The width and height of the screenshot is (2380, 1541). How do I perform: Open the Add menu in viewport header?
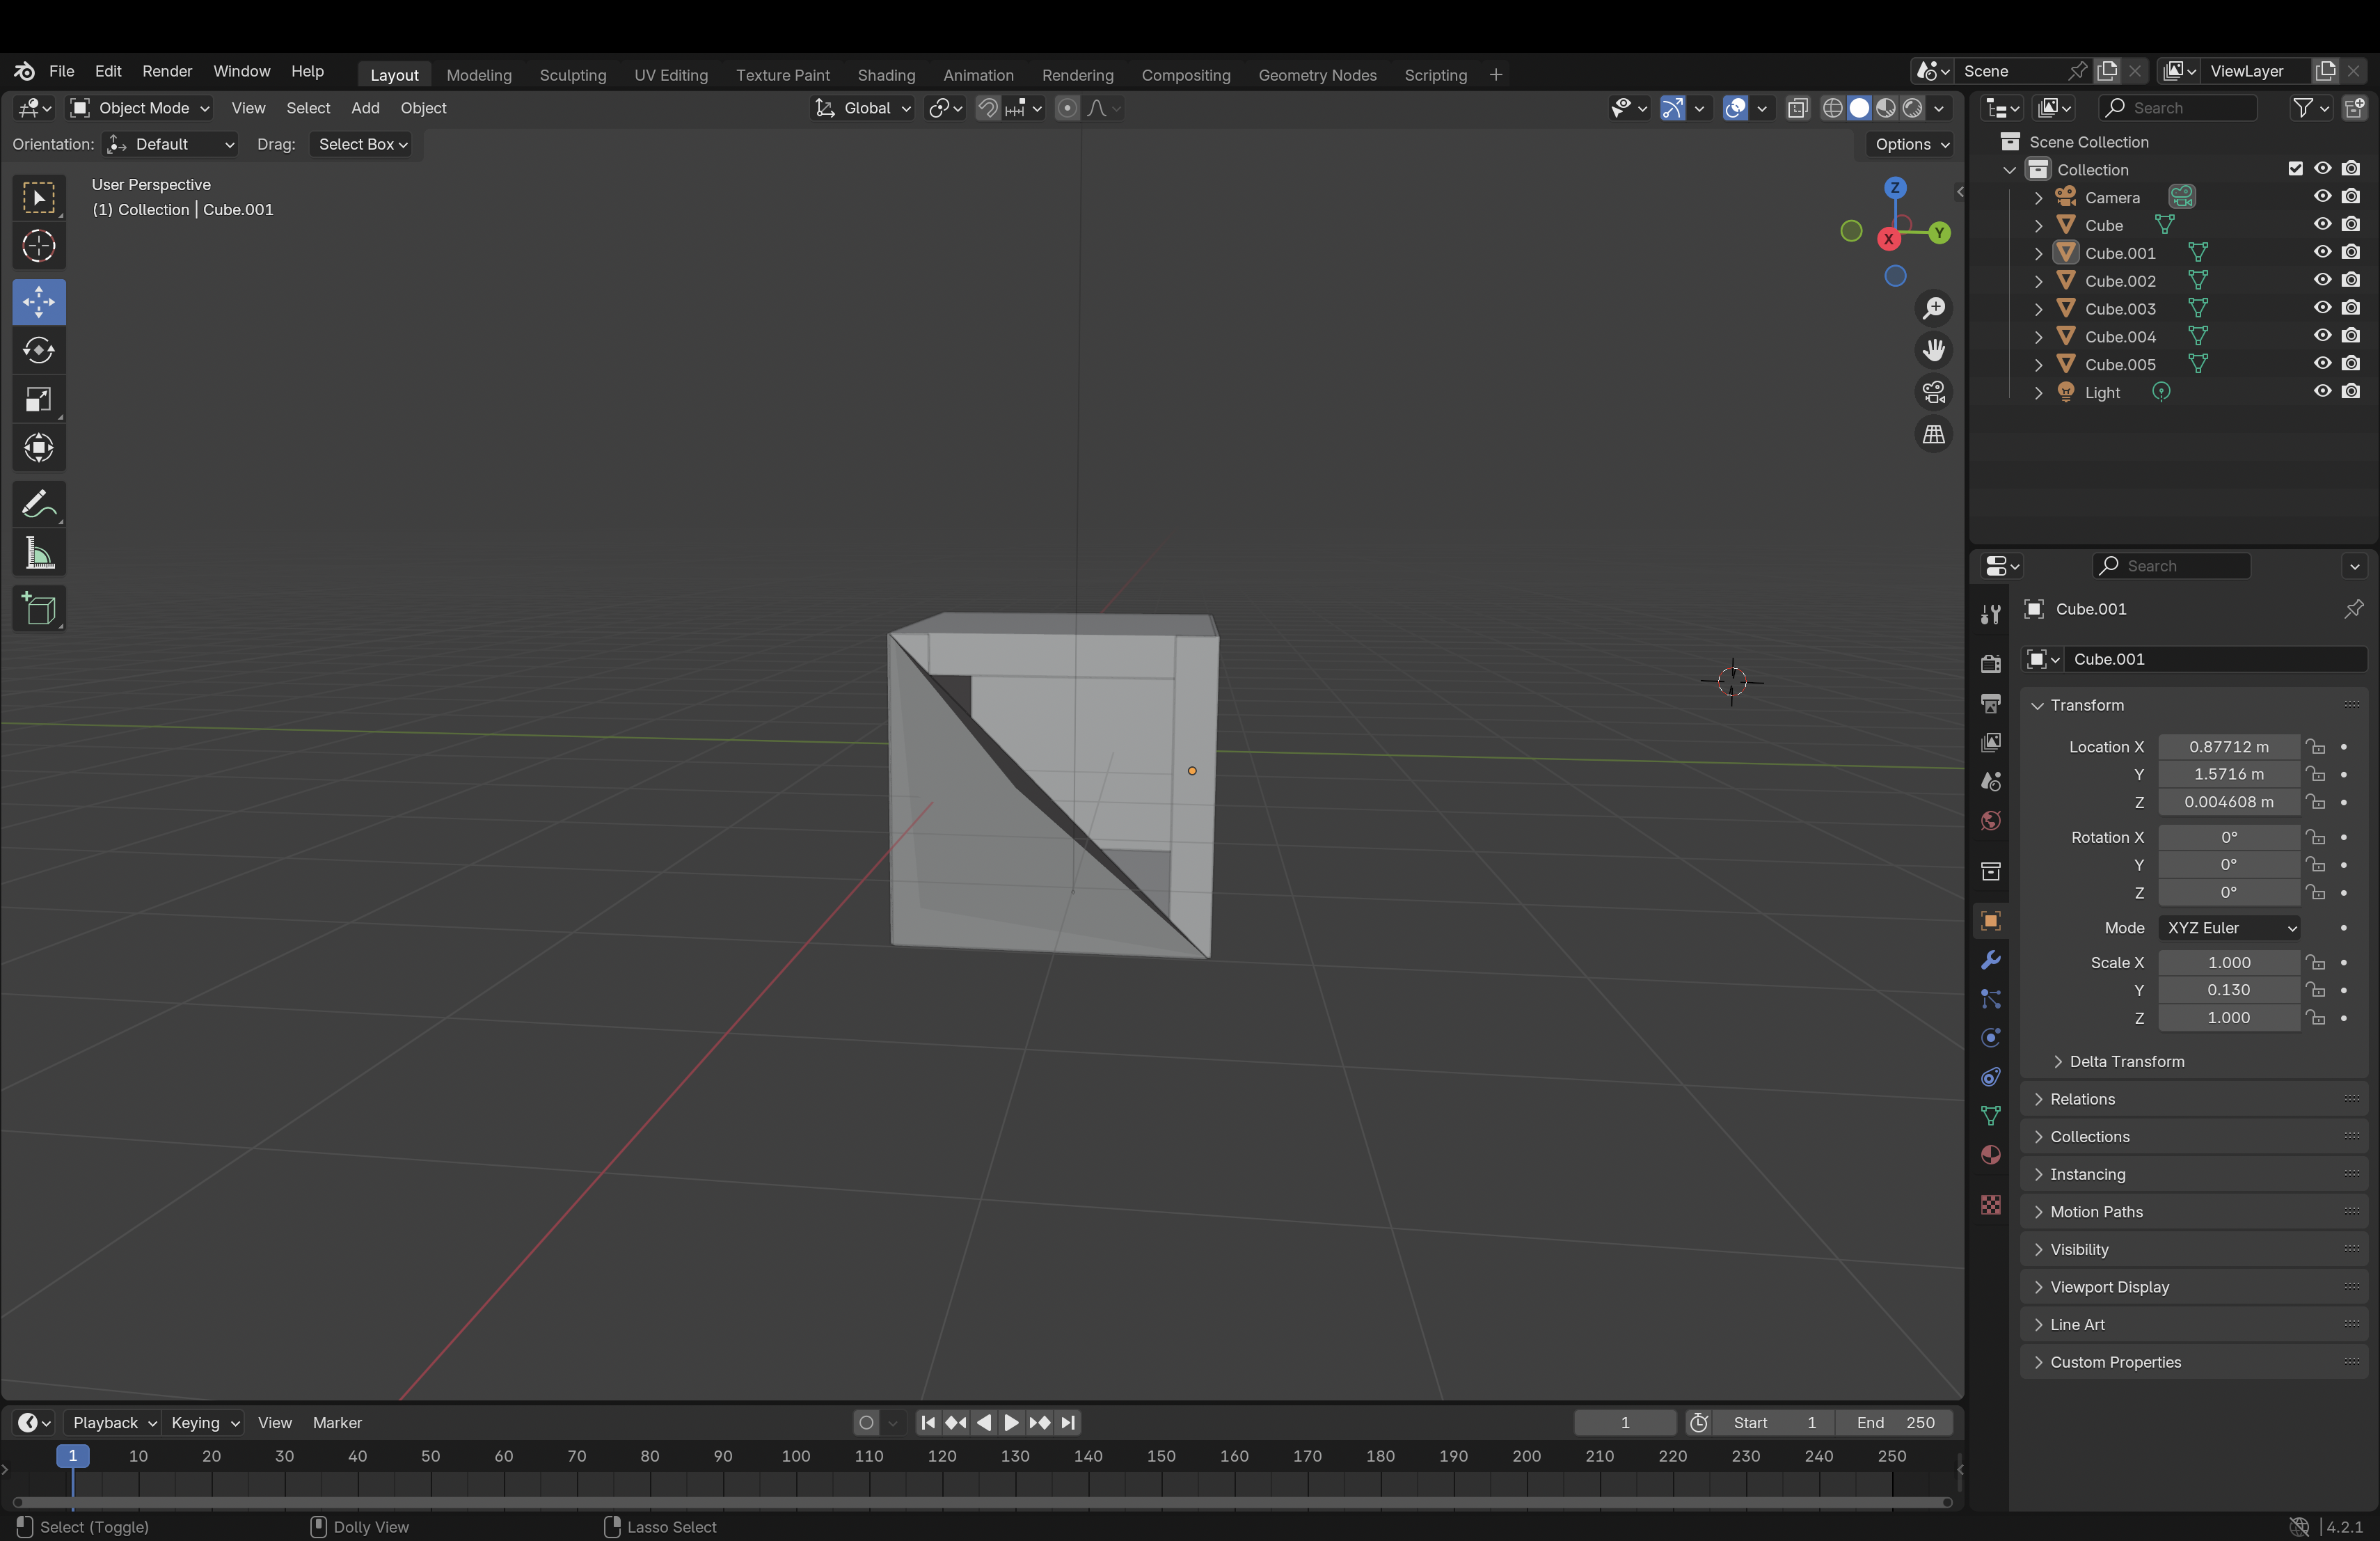(365, 108)
